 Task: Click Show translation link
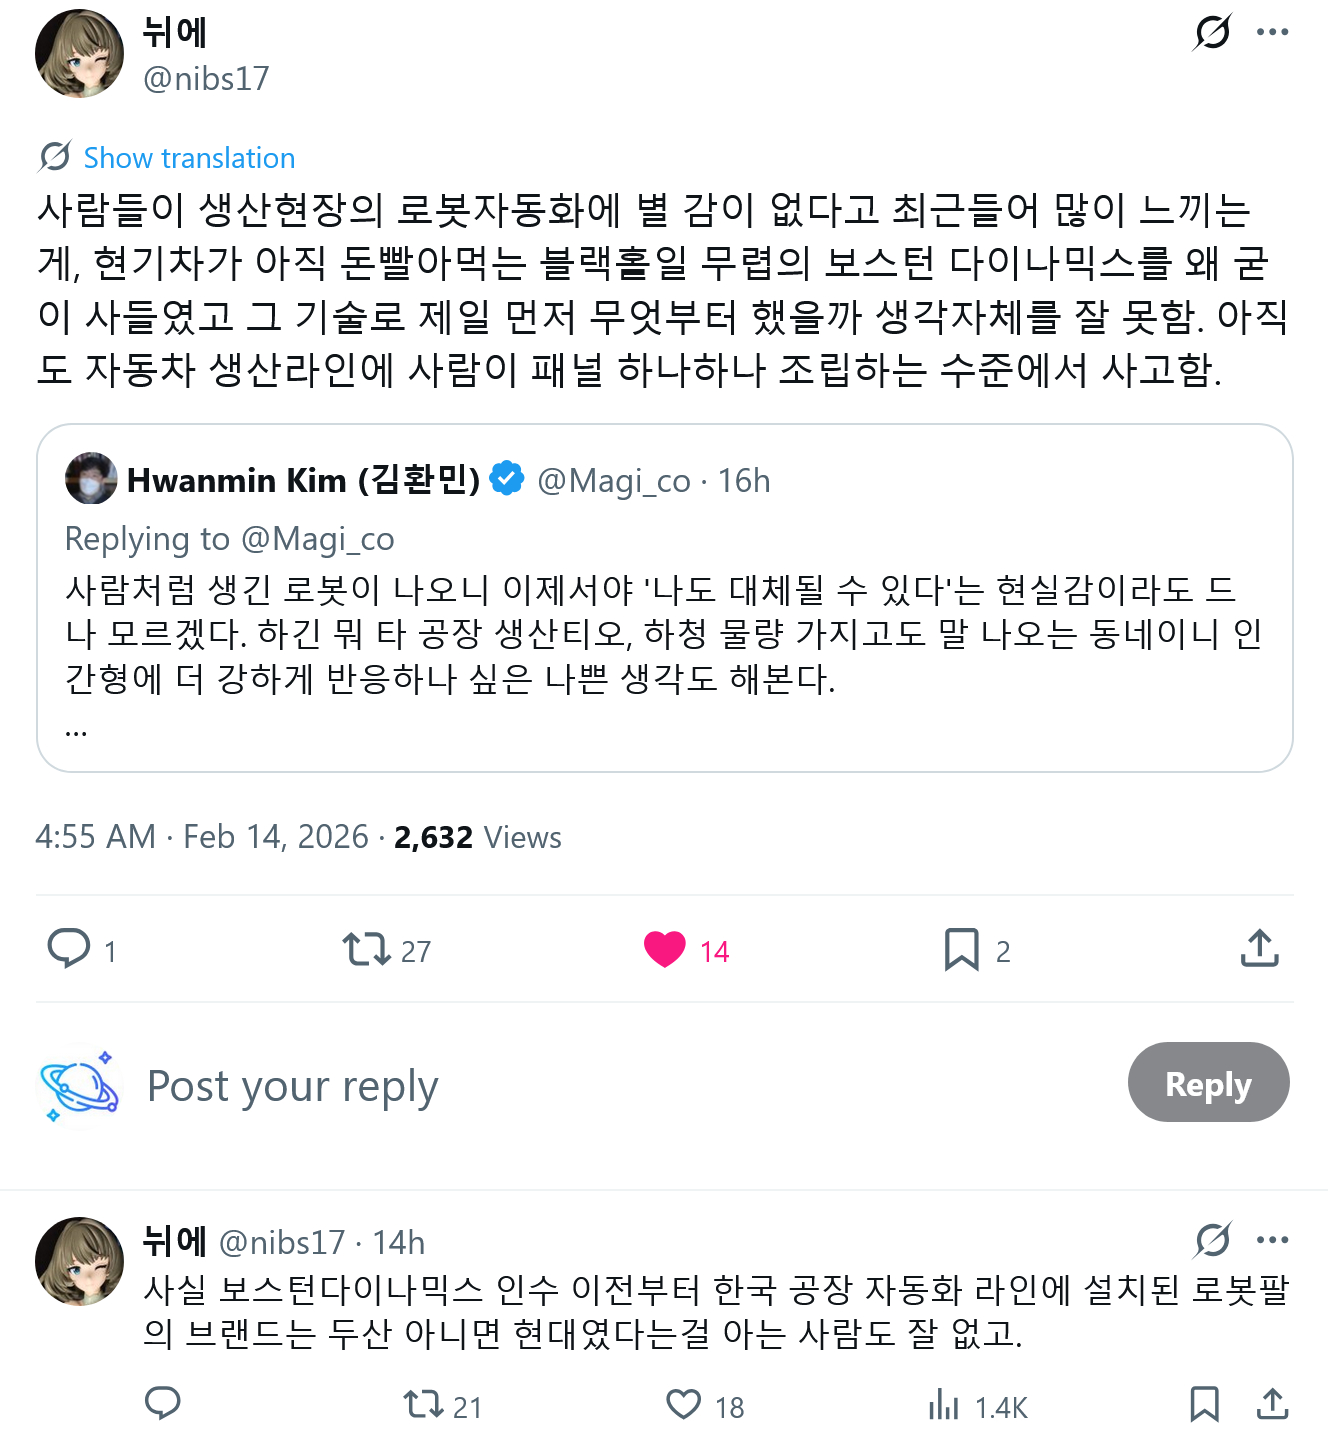(x=189, y=158)
